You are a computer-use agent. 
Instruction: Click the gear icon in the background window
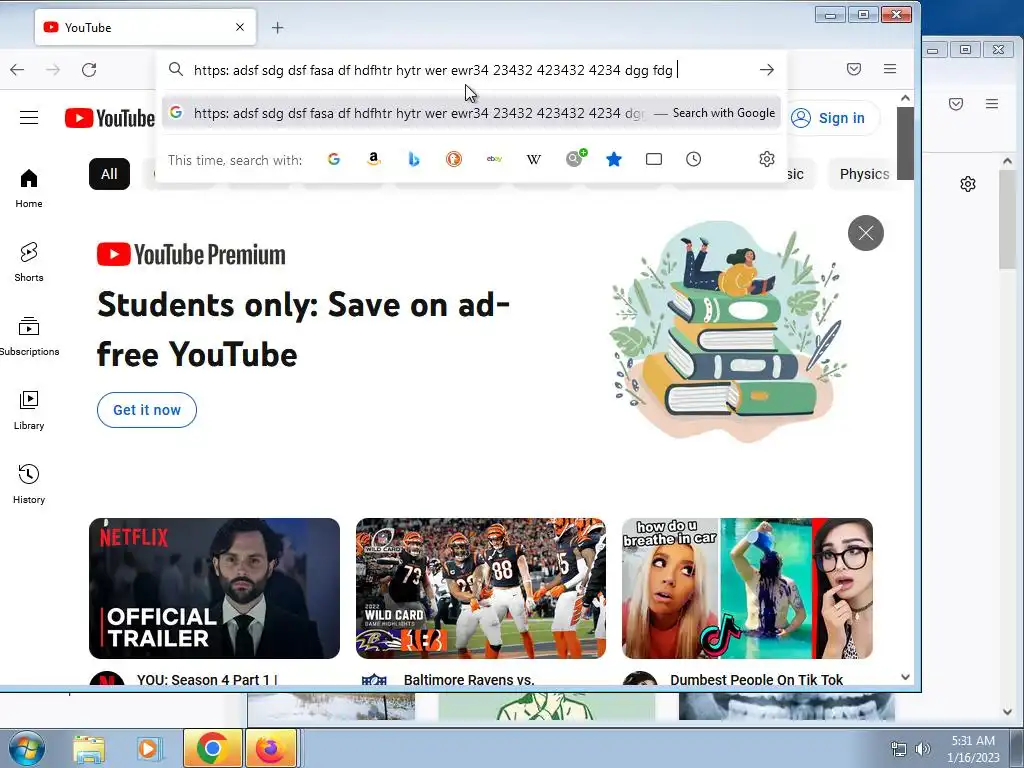click(x=968, y=184)
